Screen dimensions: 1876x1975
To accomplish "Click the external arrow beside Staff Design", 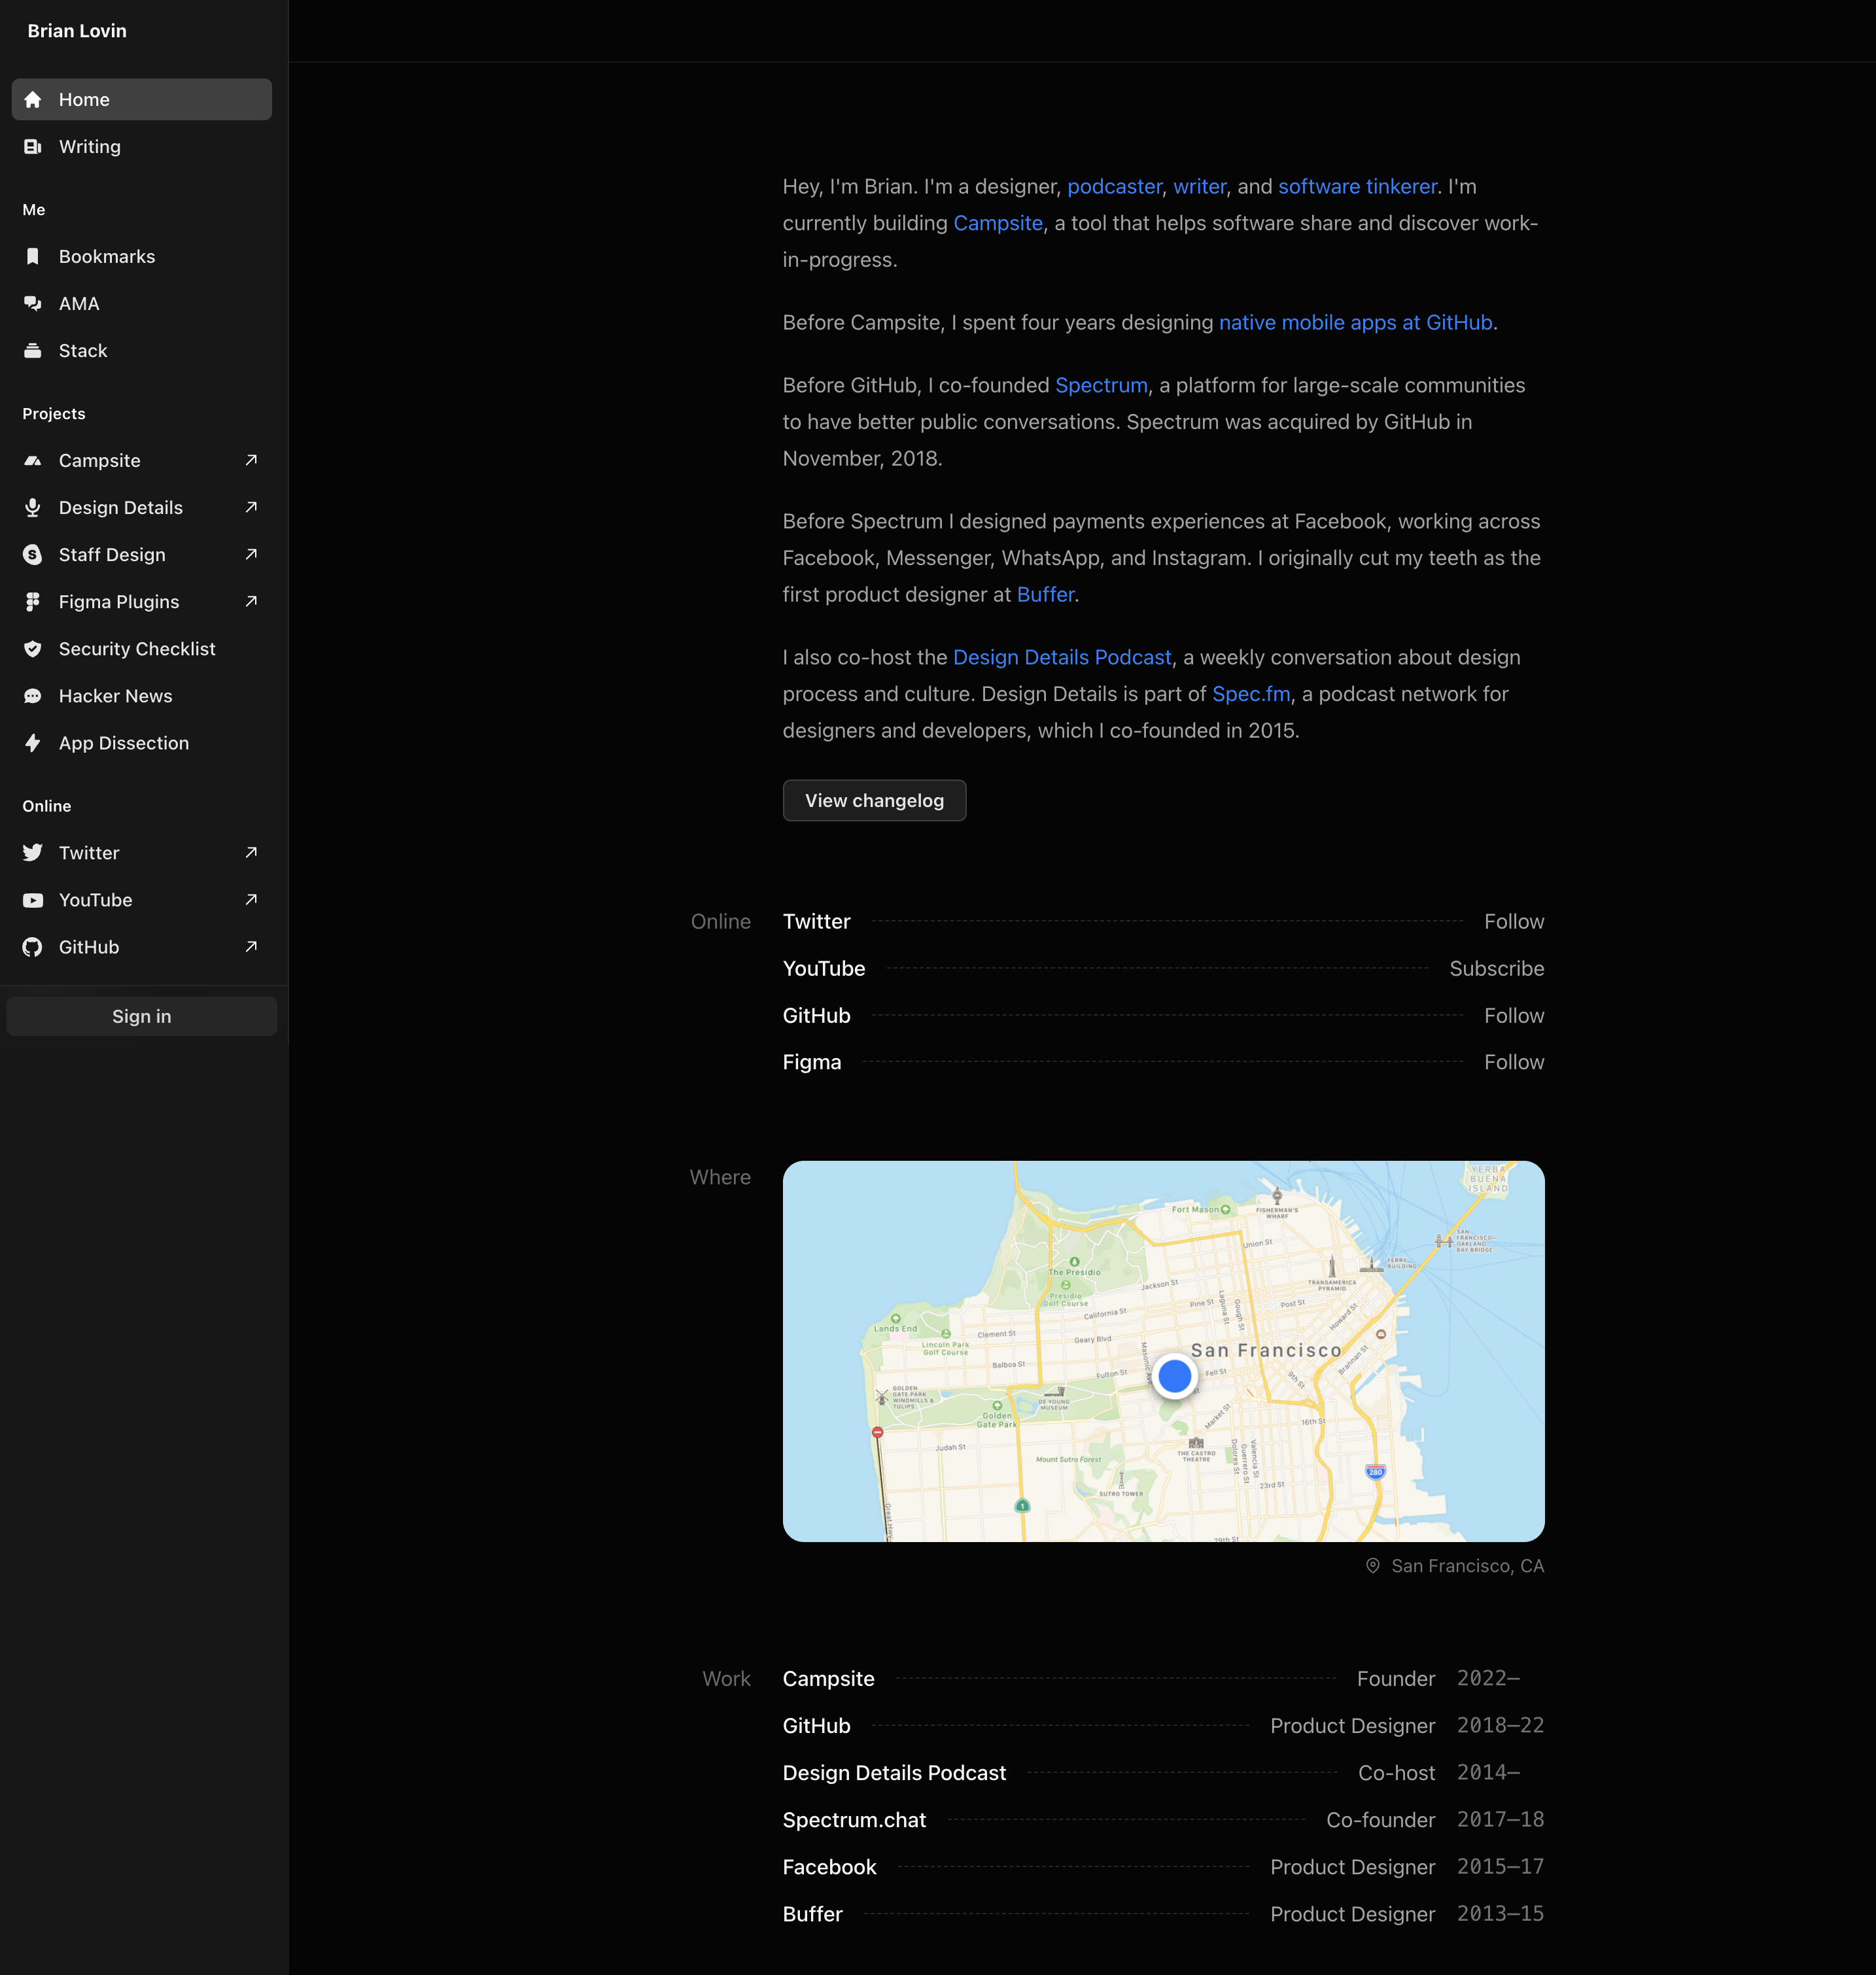I will [250, 554].
